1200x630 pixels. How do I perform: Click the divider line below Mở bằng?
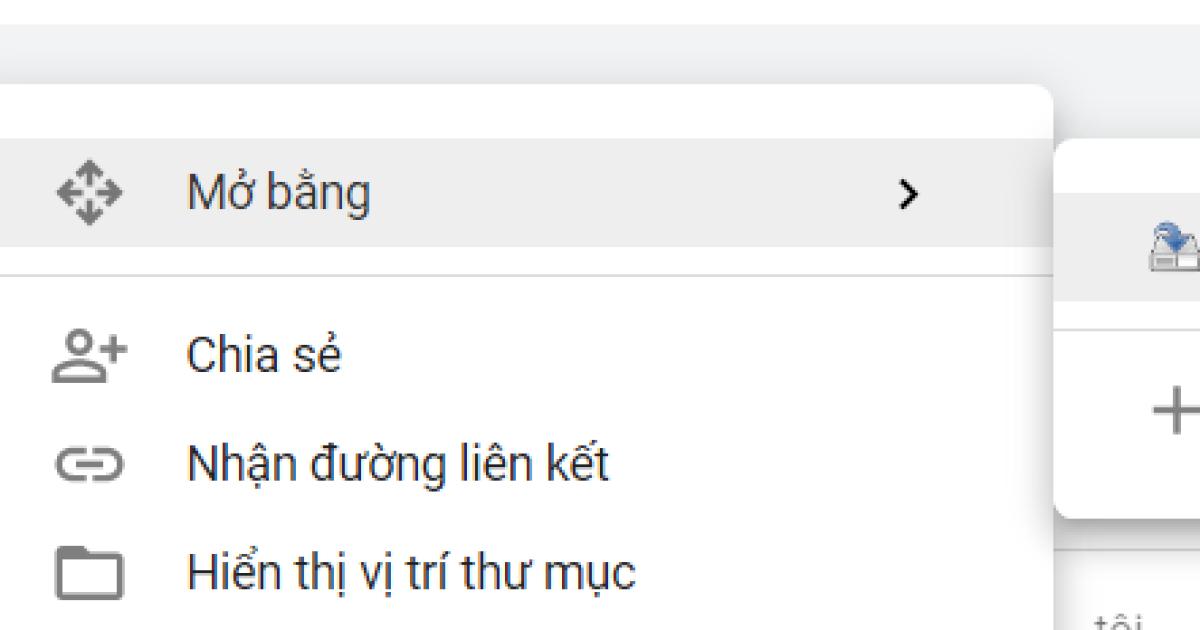500,275
